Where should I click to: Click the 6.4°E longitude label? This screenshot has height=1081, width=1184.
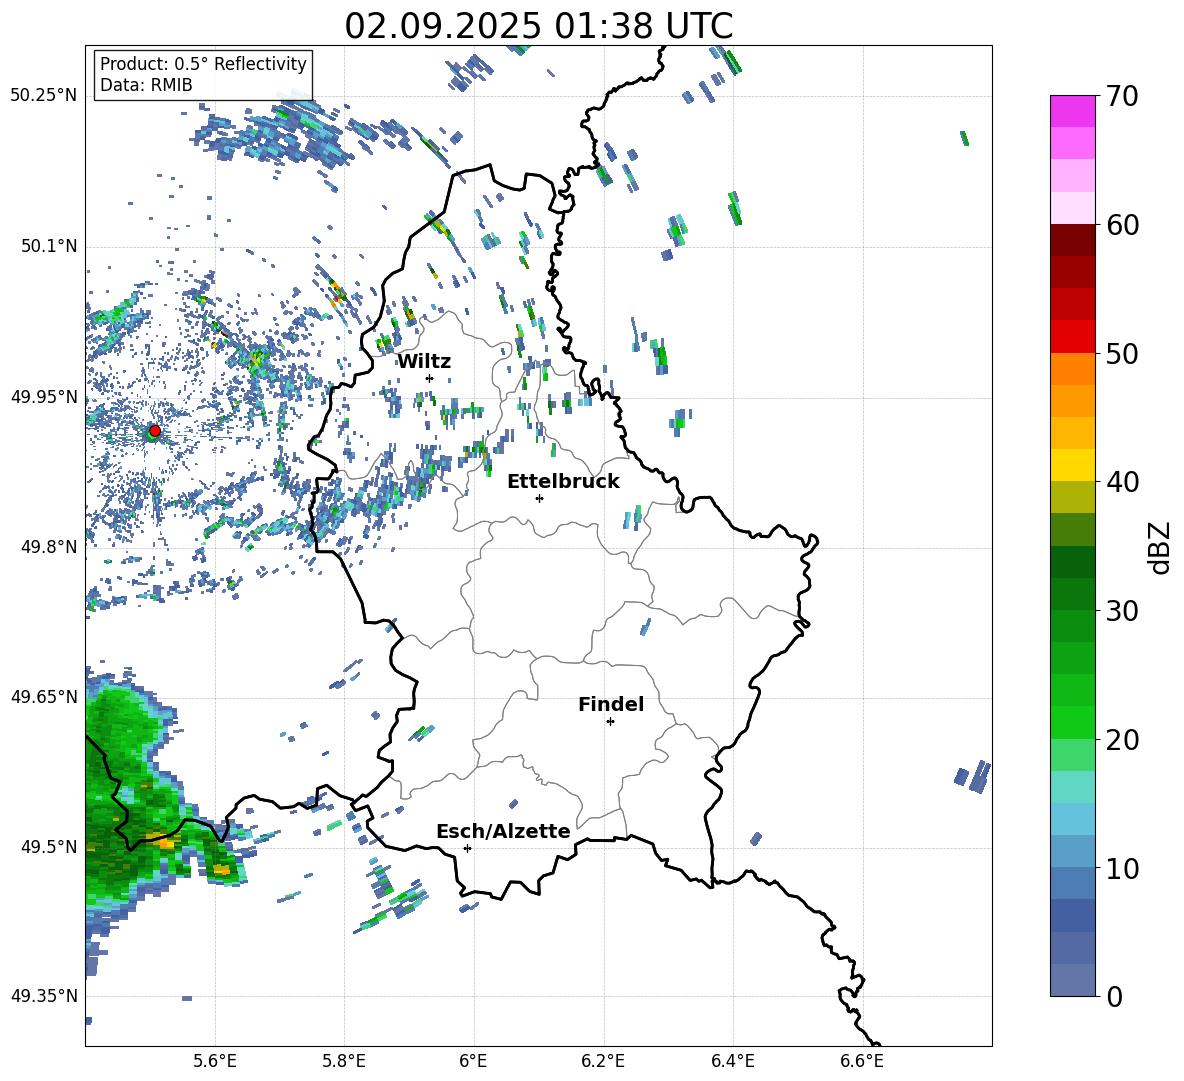[732, 1061]
